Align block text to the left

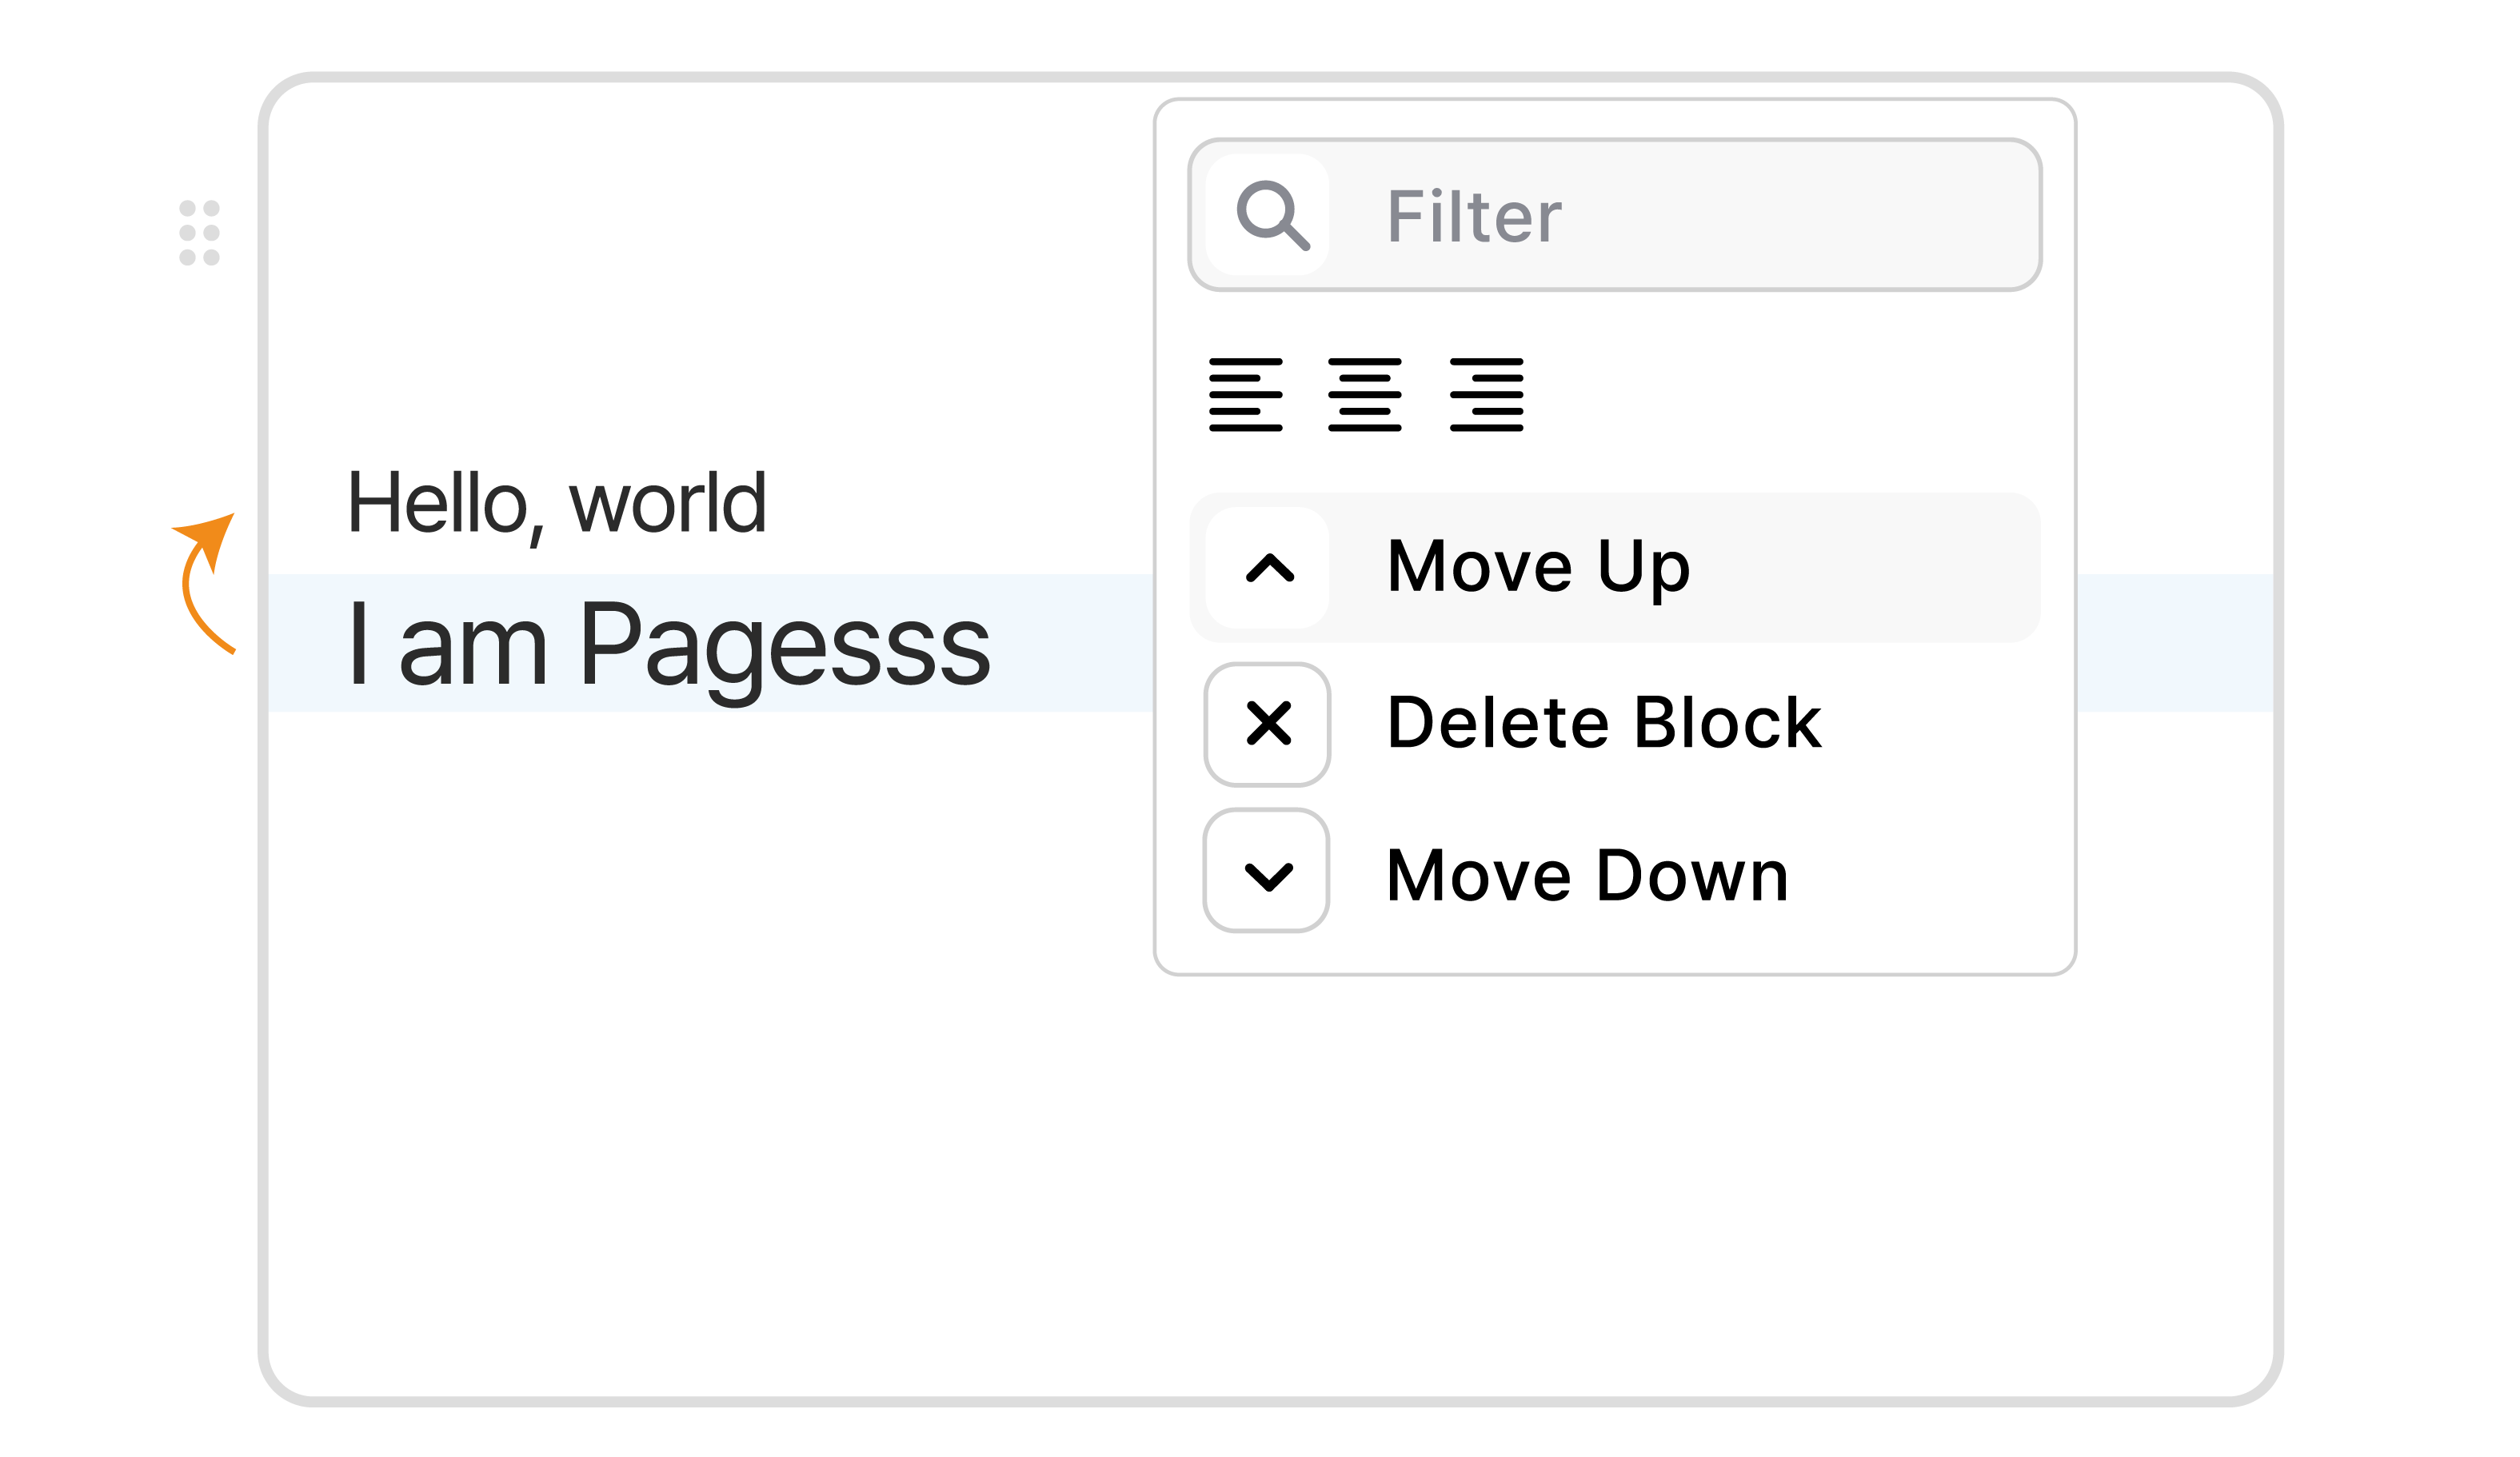(x=1245, y=395)
